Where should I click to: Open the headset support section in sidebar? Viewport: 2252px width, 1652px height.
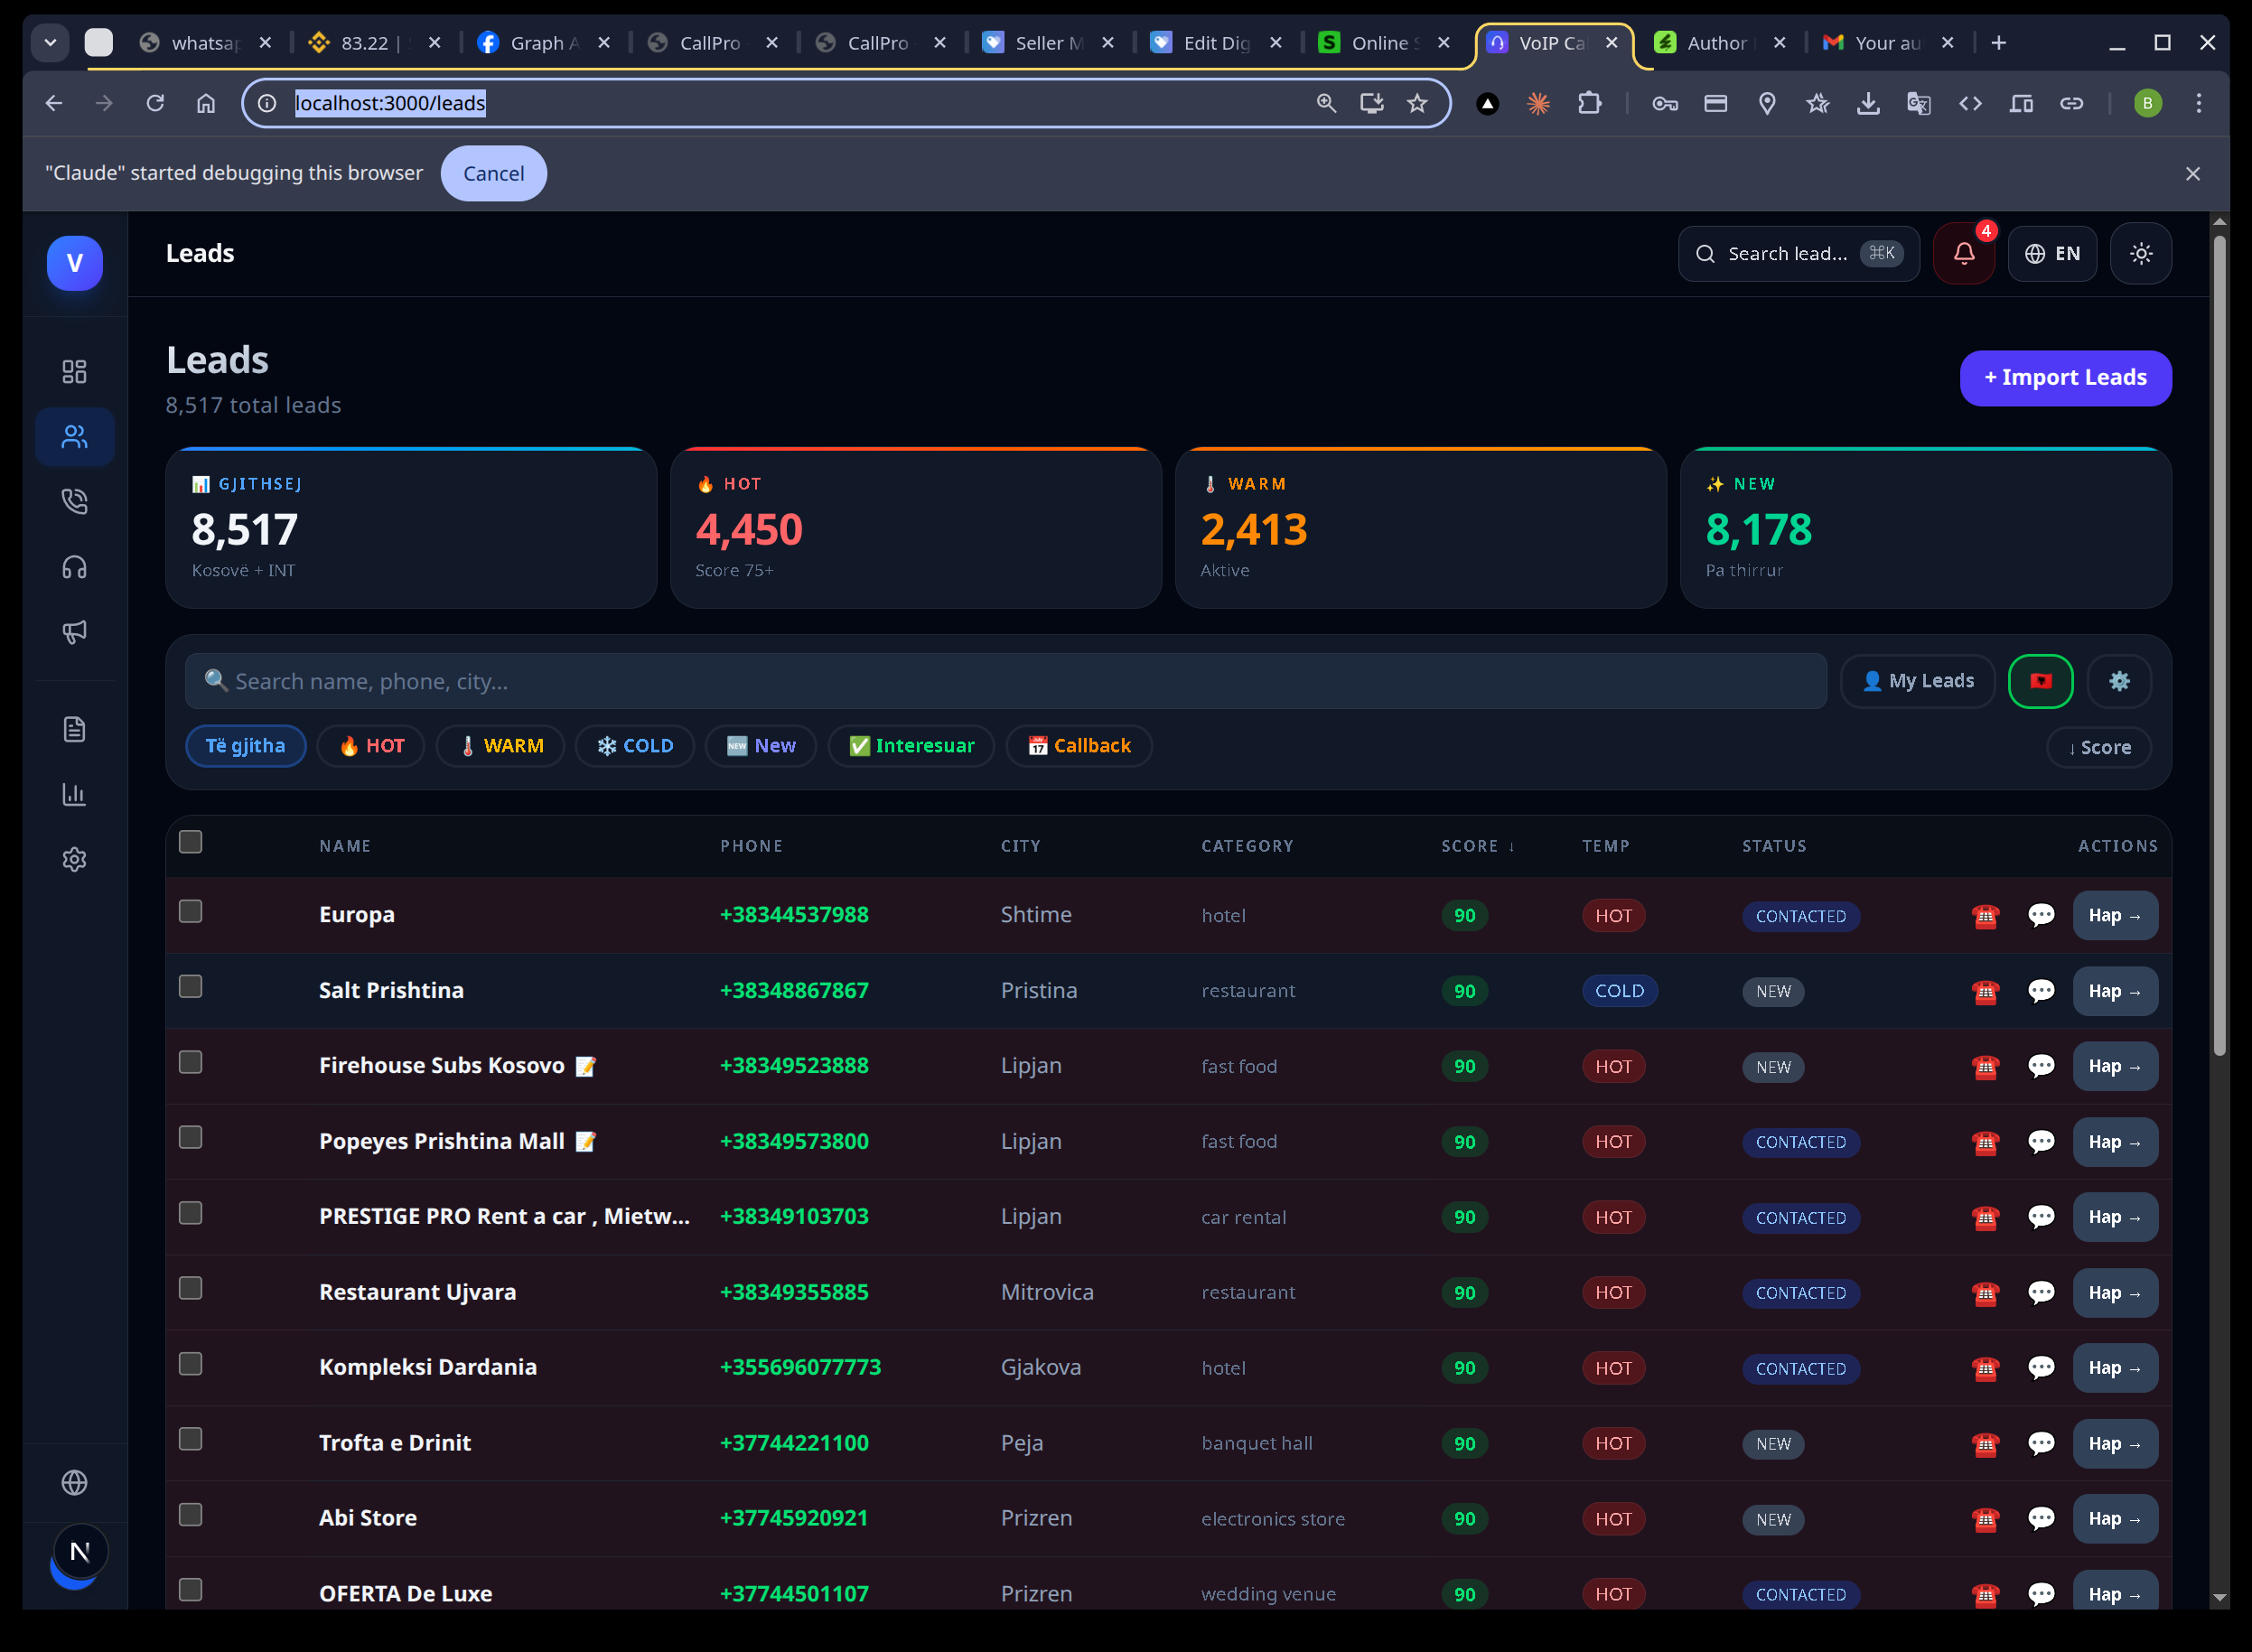pos(75,567)
